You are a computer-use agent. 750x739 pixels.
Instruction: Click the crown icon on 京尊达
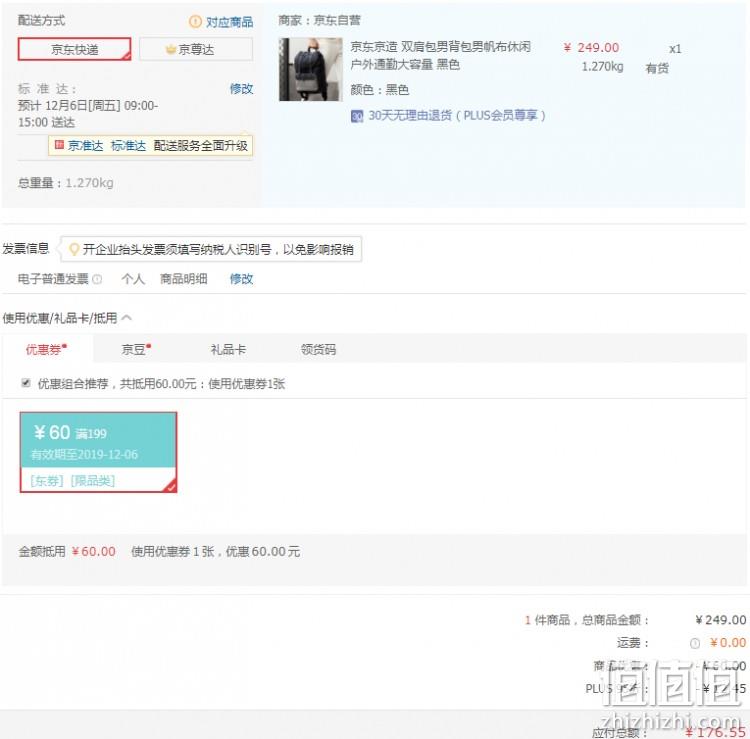[170, 49]
